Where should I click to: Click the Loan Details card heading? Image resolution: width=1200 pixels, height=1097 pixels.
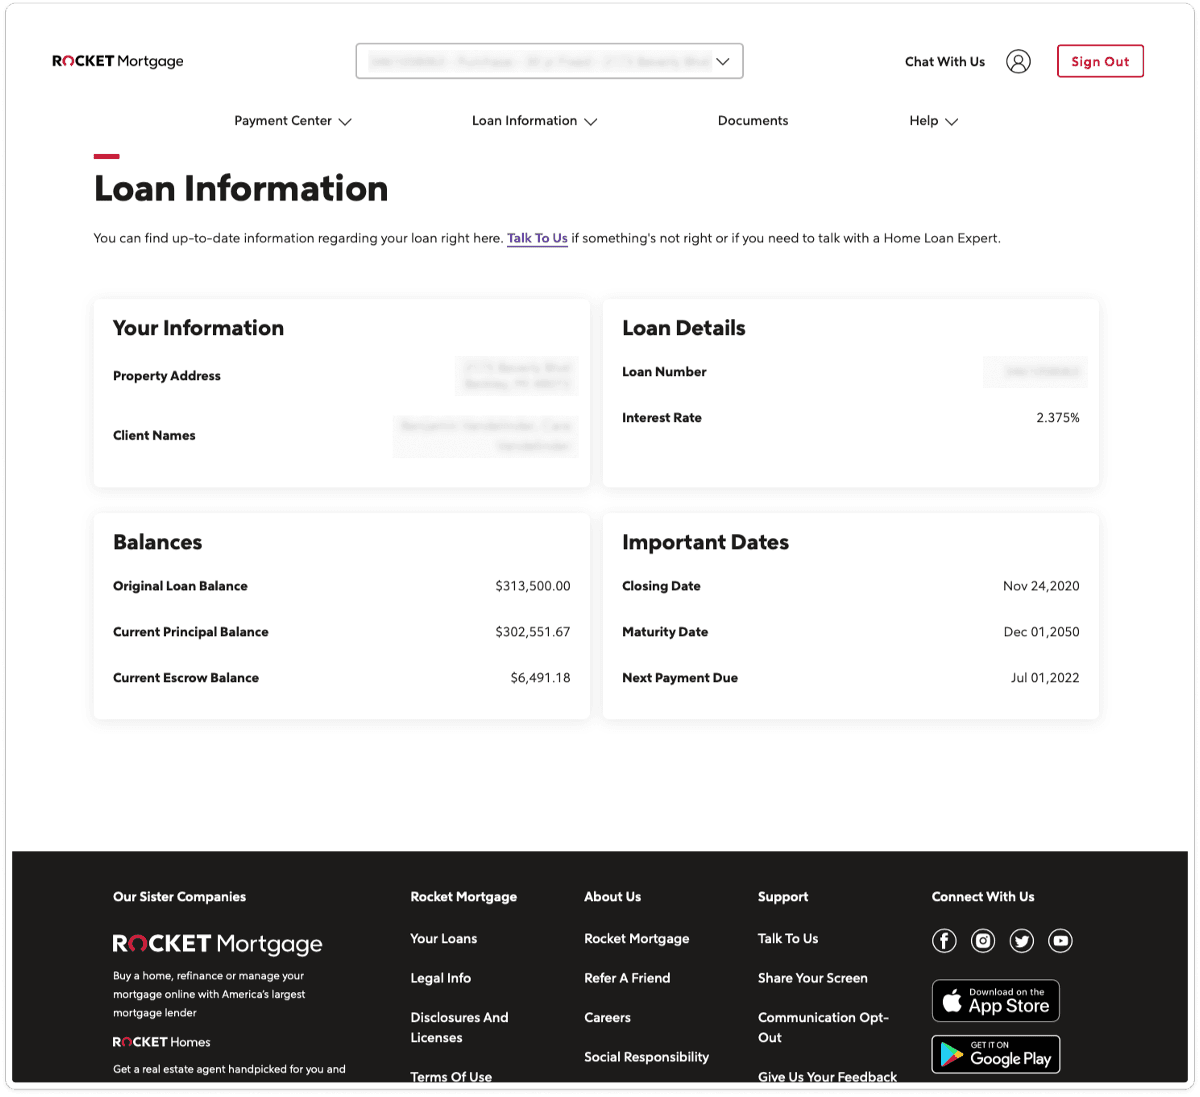click(x=684, y=328)
